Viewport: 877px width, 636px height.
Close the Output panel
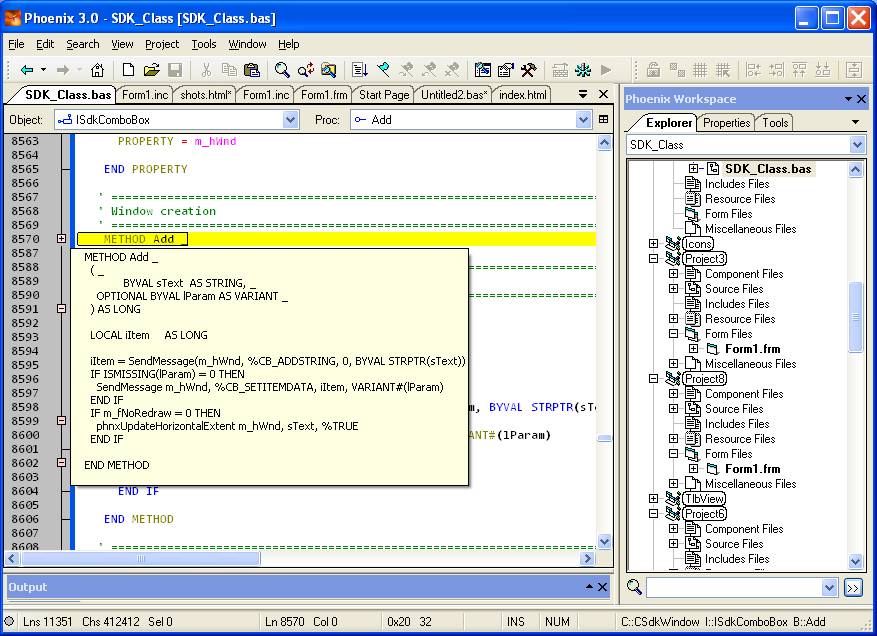602,587
